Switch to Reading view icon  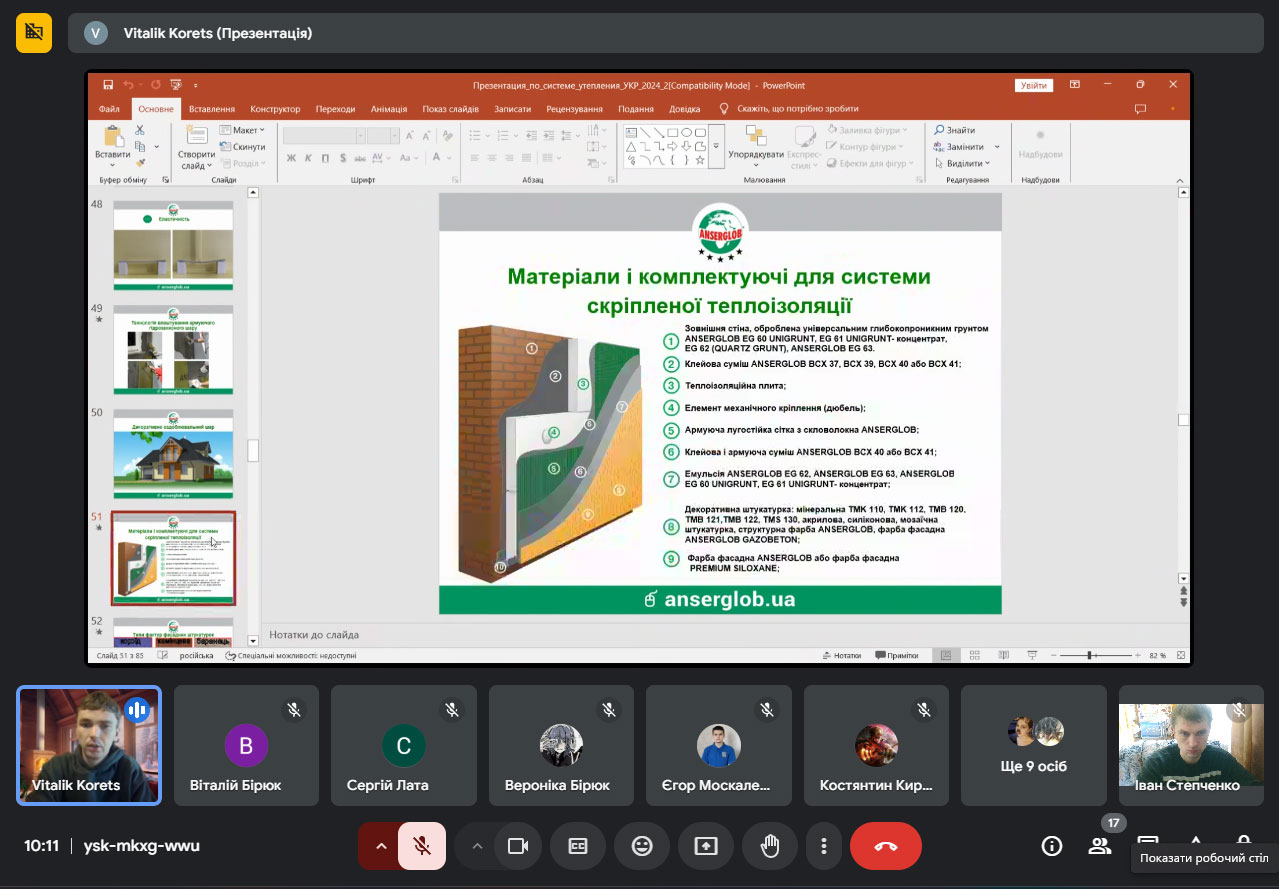pyautogui.click(x=1002, y=656)
